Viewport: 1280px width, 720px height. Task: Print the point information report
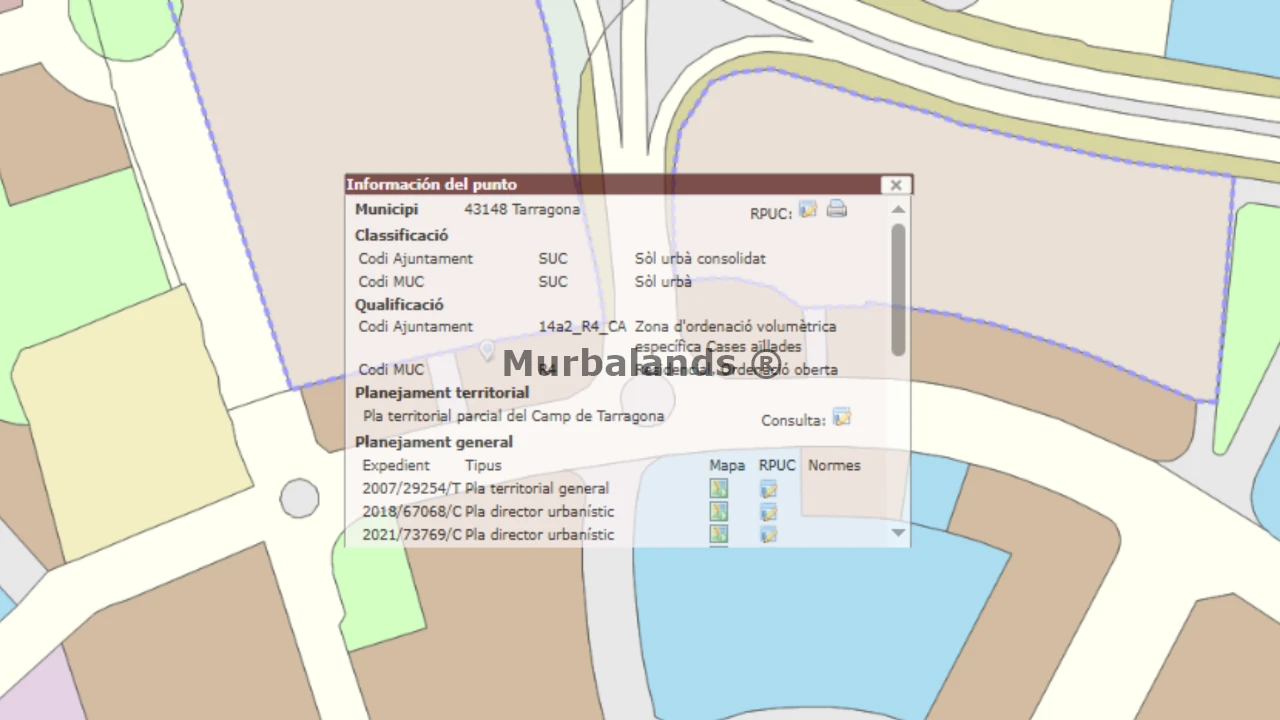point(837,209)
